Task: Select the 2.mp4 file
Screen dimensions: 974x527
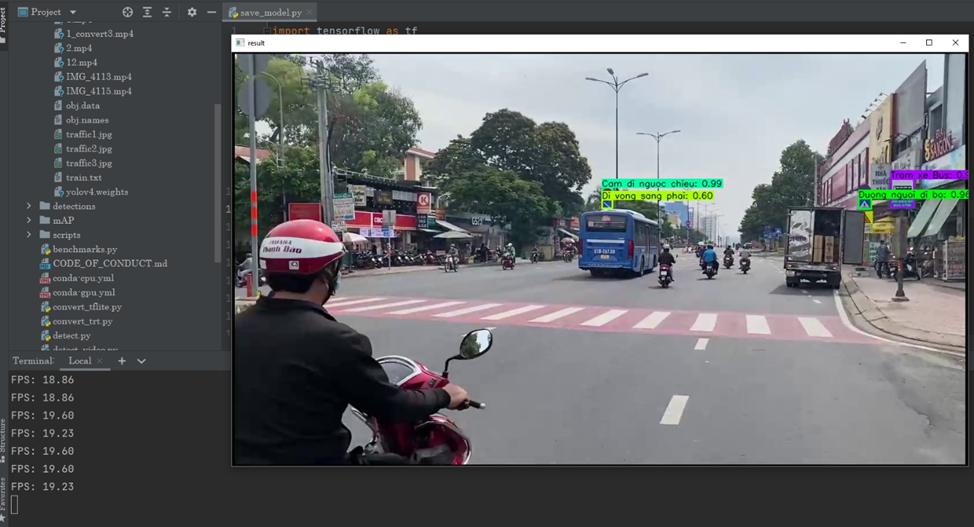Action: (73, 48)
